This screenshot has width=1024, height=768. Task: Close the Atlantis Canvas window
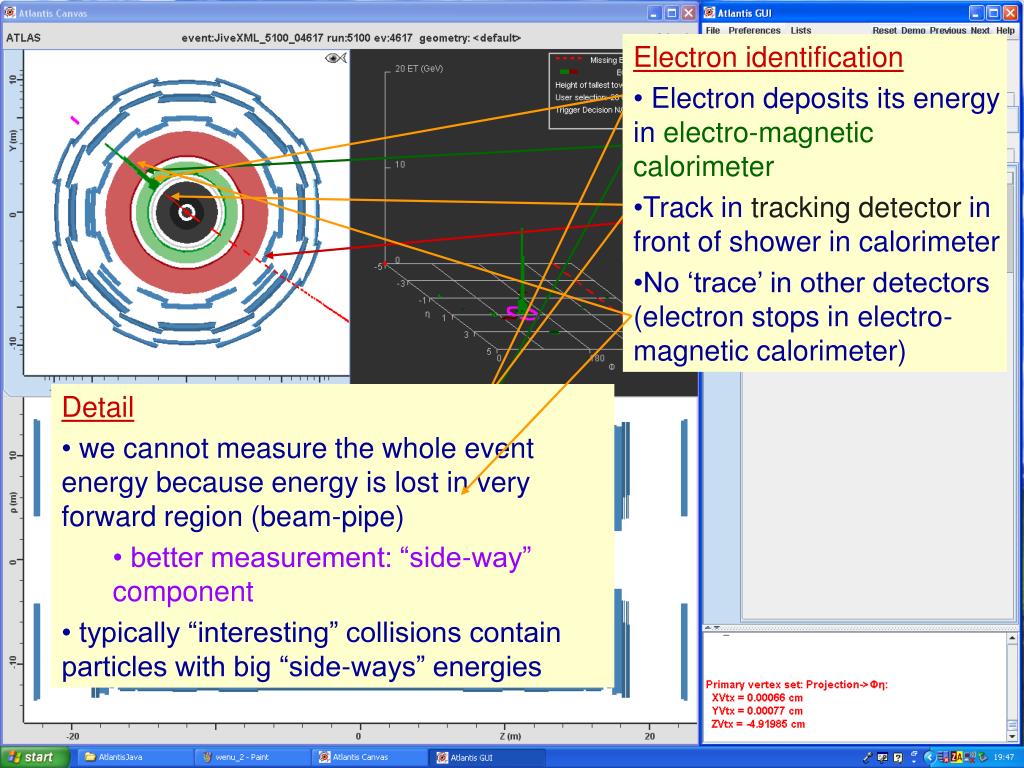coord(688,12)
